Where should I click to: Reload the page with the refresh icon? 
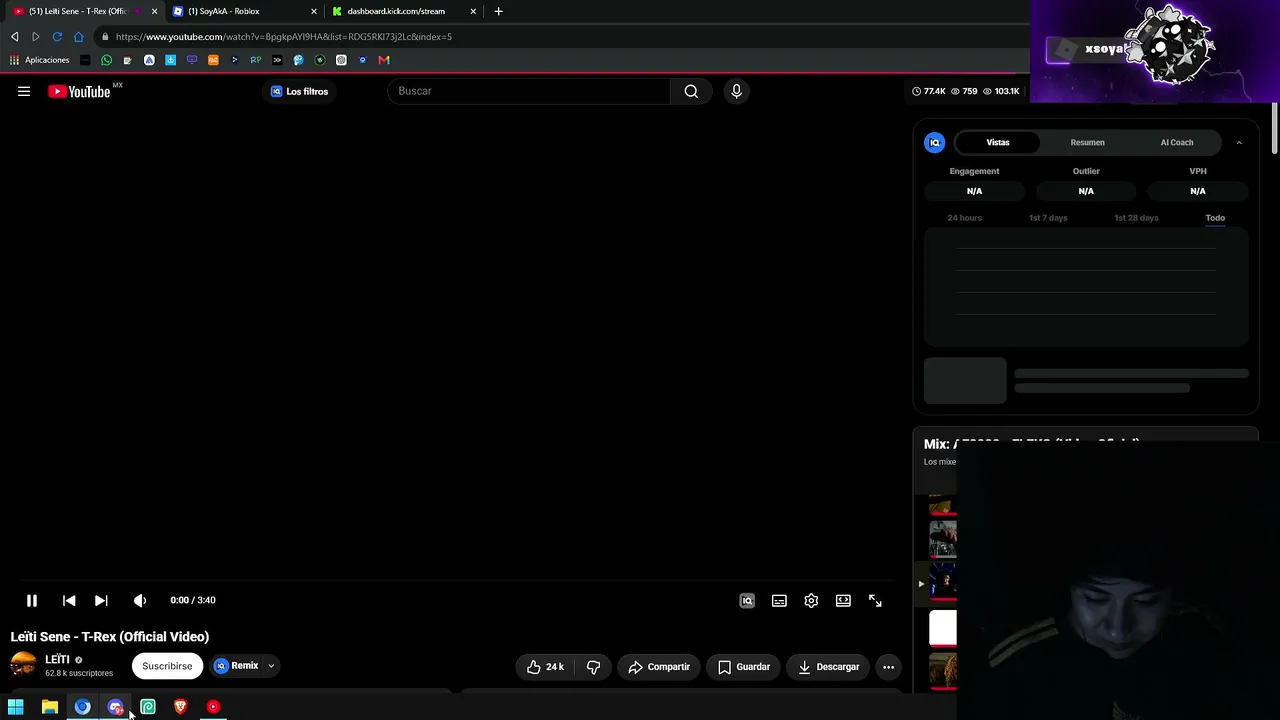(x=57, y=37)
